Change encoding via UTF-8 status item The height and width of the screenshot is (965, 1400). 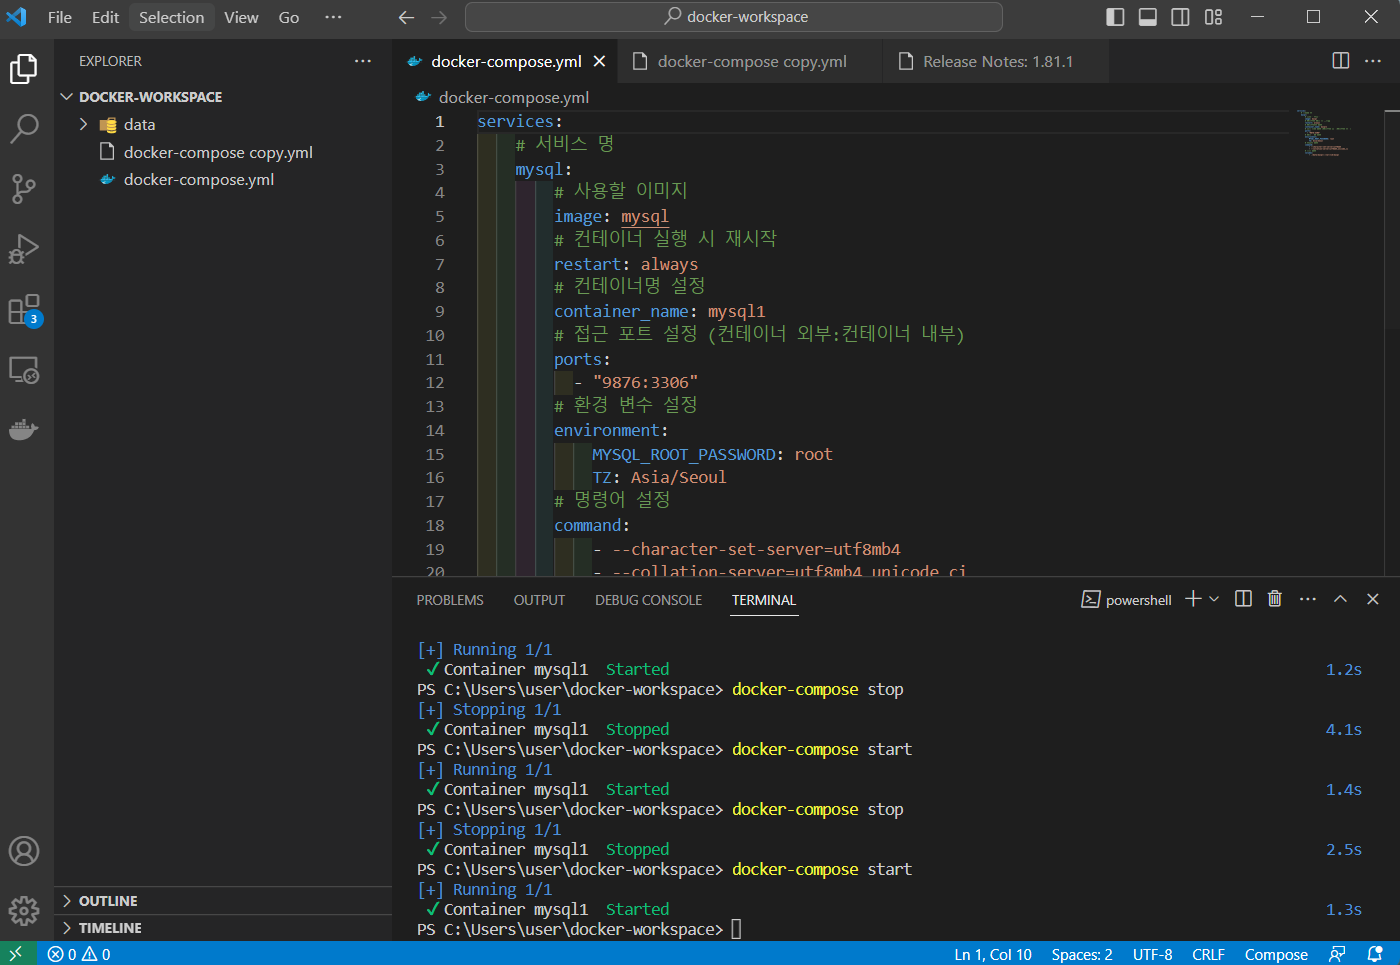pos(1152,954)
